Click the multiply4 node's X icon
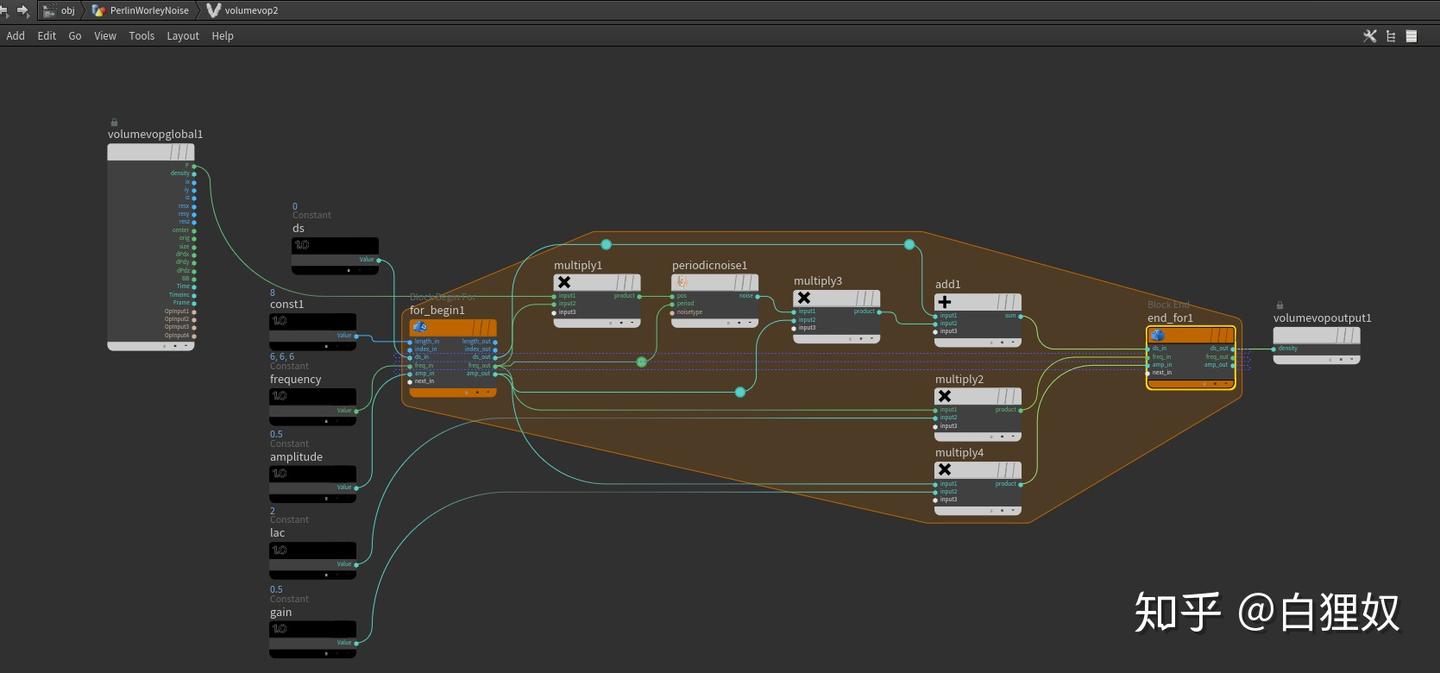 click(945, 470)
